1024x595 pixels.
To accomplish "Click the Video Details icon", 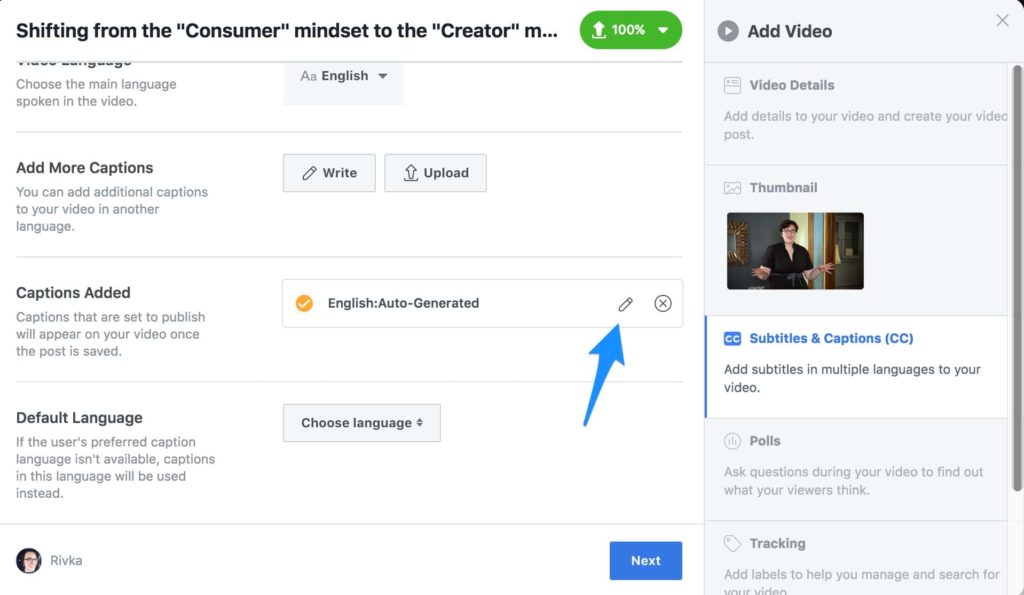I will coord(732,86).
